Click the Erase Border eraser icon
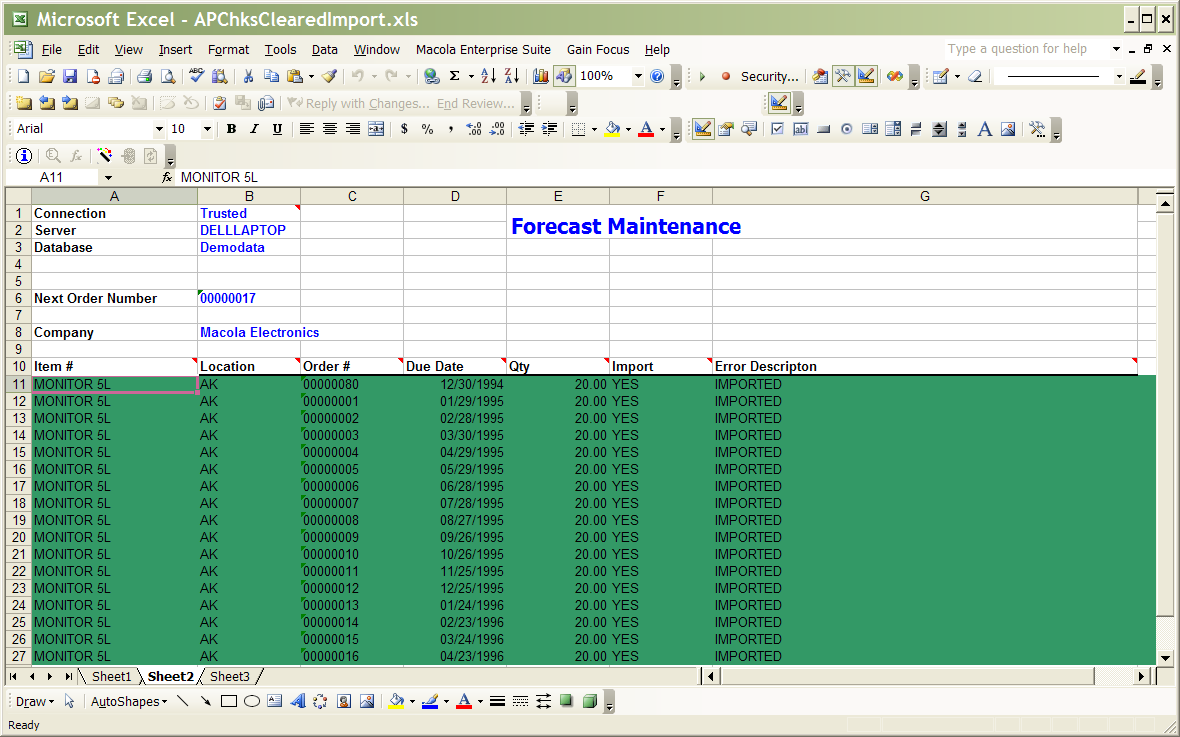The width and height of the screenshot is (1180, 737). 975,76
